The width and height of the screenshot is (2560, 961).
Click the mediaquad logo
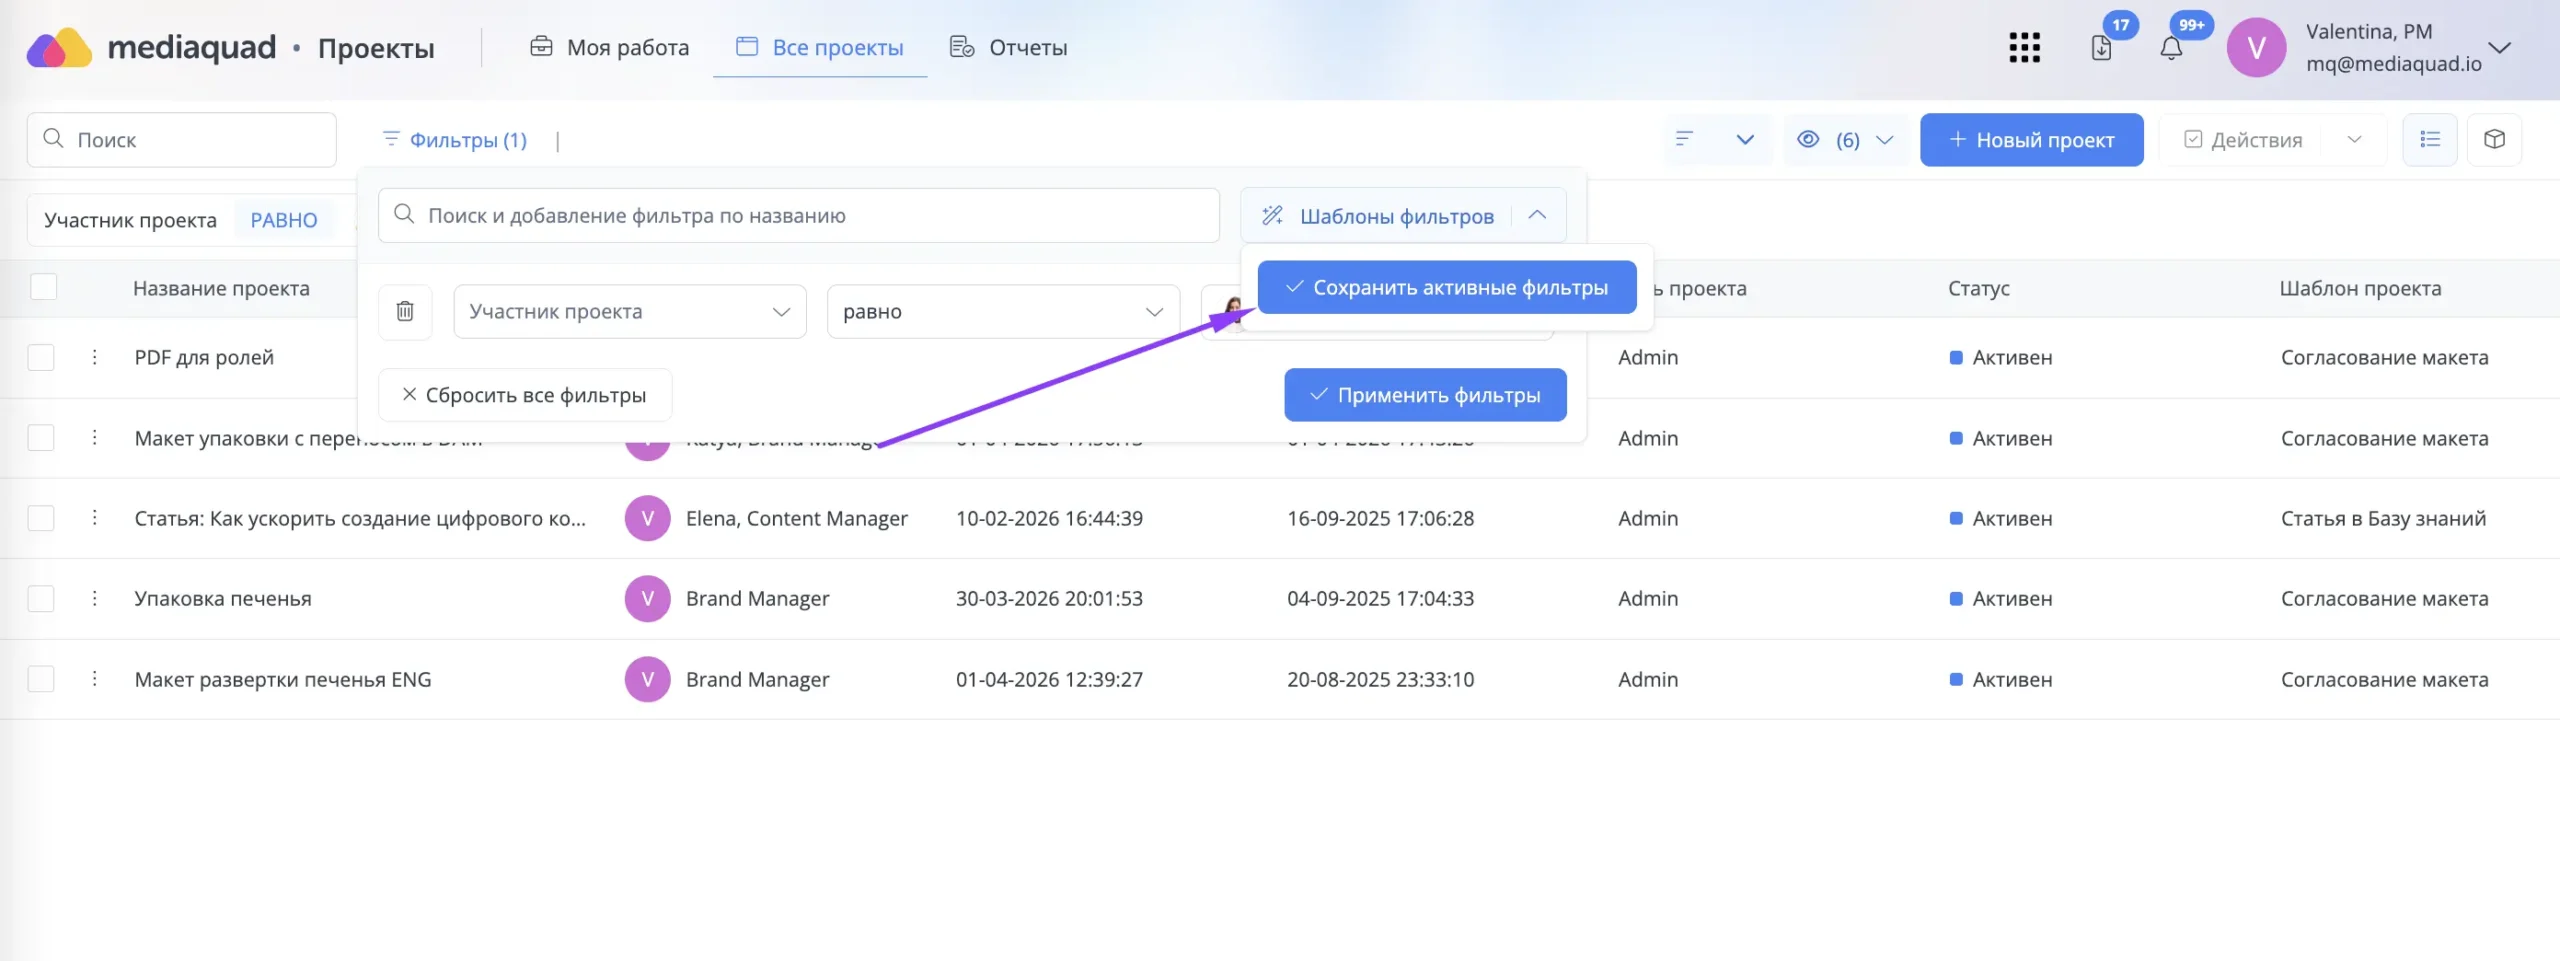[x=151, y=47]
